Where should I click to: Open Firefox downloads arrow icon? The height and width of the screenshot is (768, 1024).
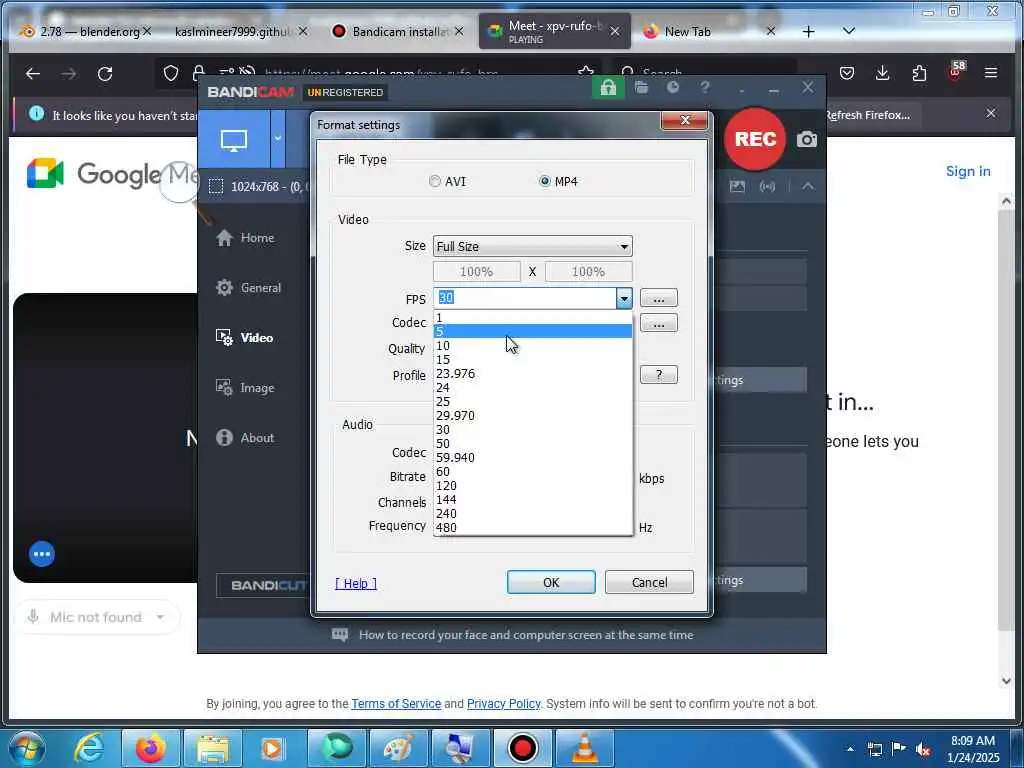click(882, 72)
